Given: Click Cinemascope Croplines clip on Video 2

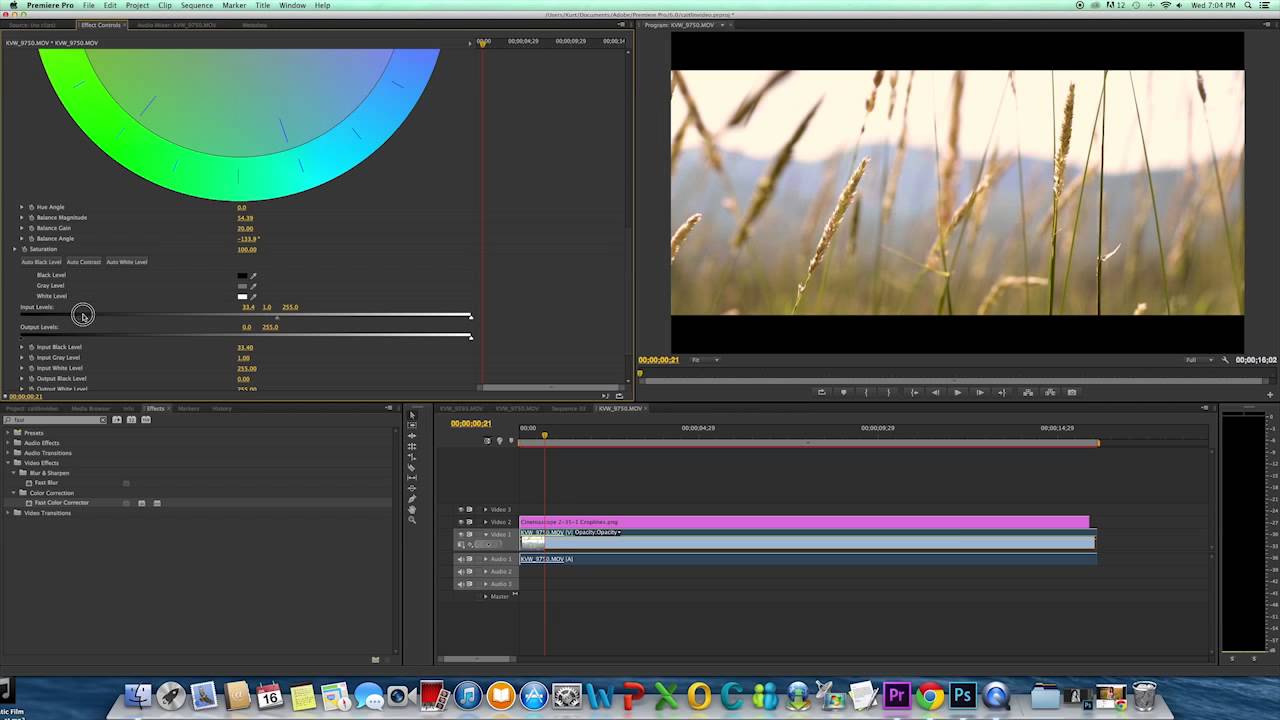Looking at the screenshot, I should [804, 522].
